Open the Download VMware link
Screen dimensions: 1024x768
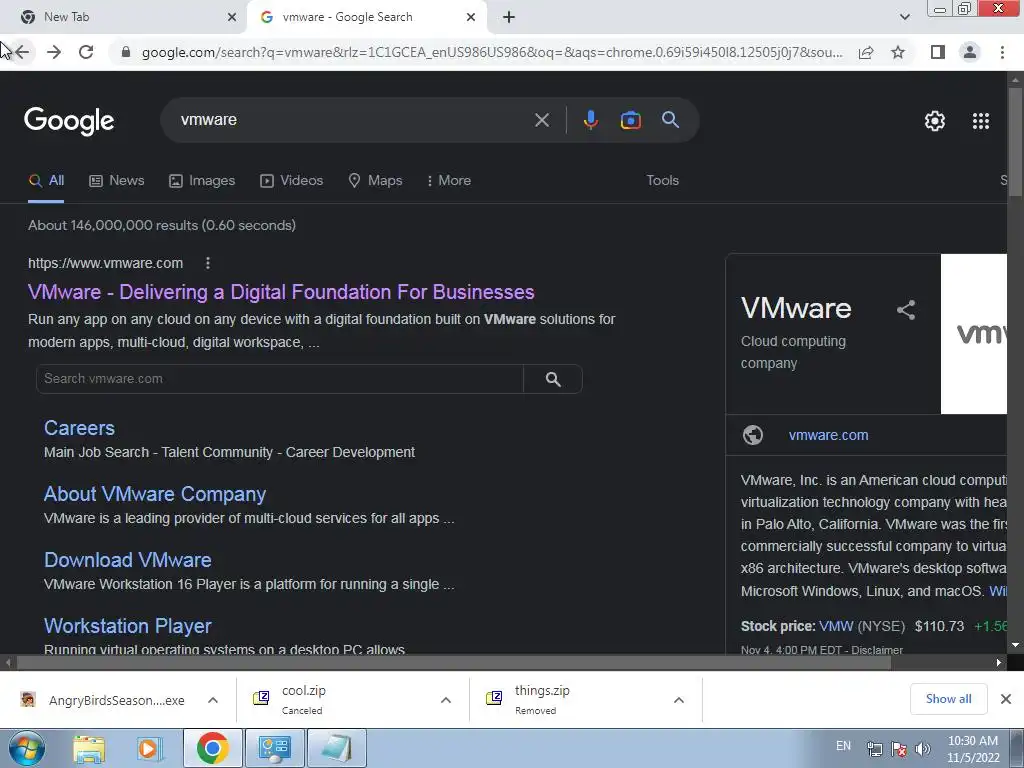pyautogui.click(x=127, y=560)
